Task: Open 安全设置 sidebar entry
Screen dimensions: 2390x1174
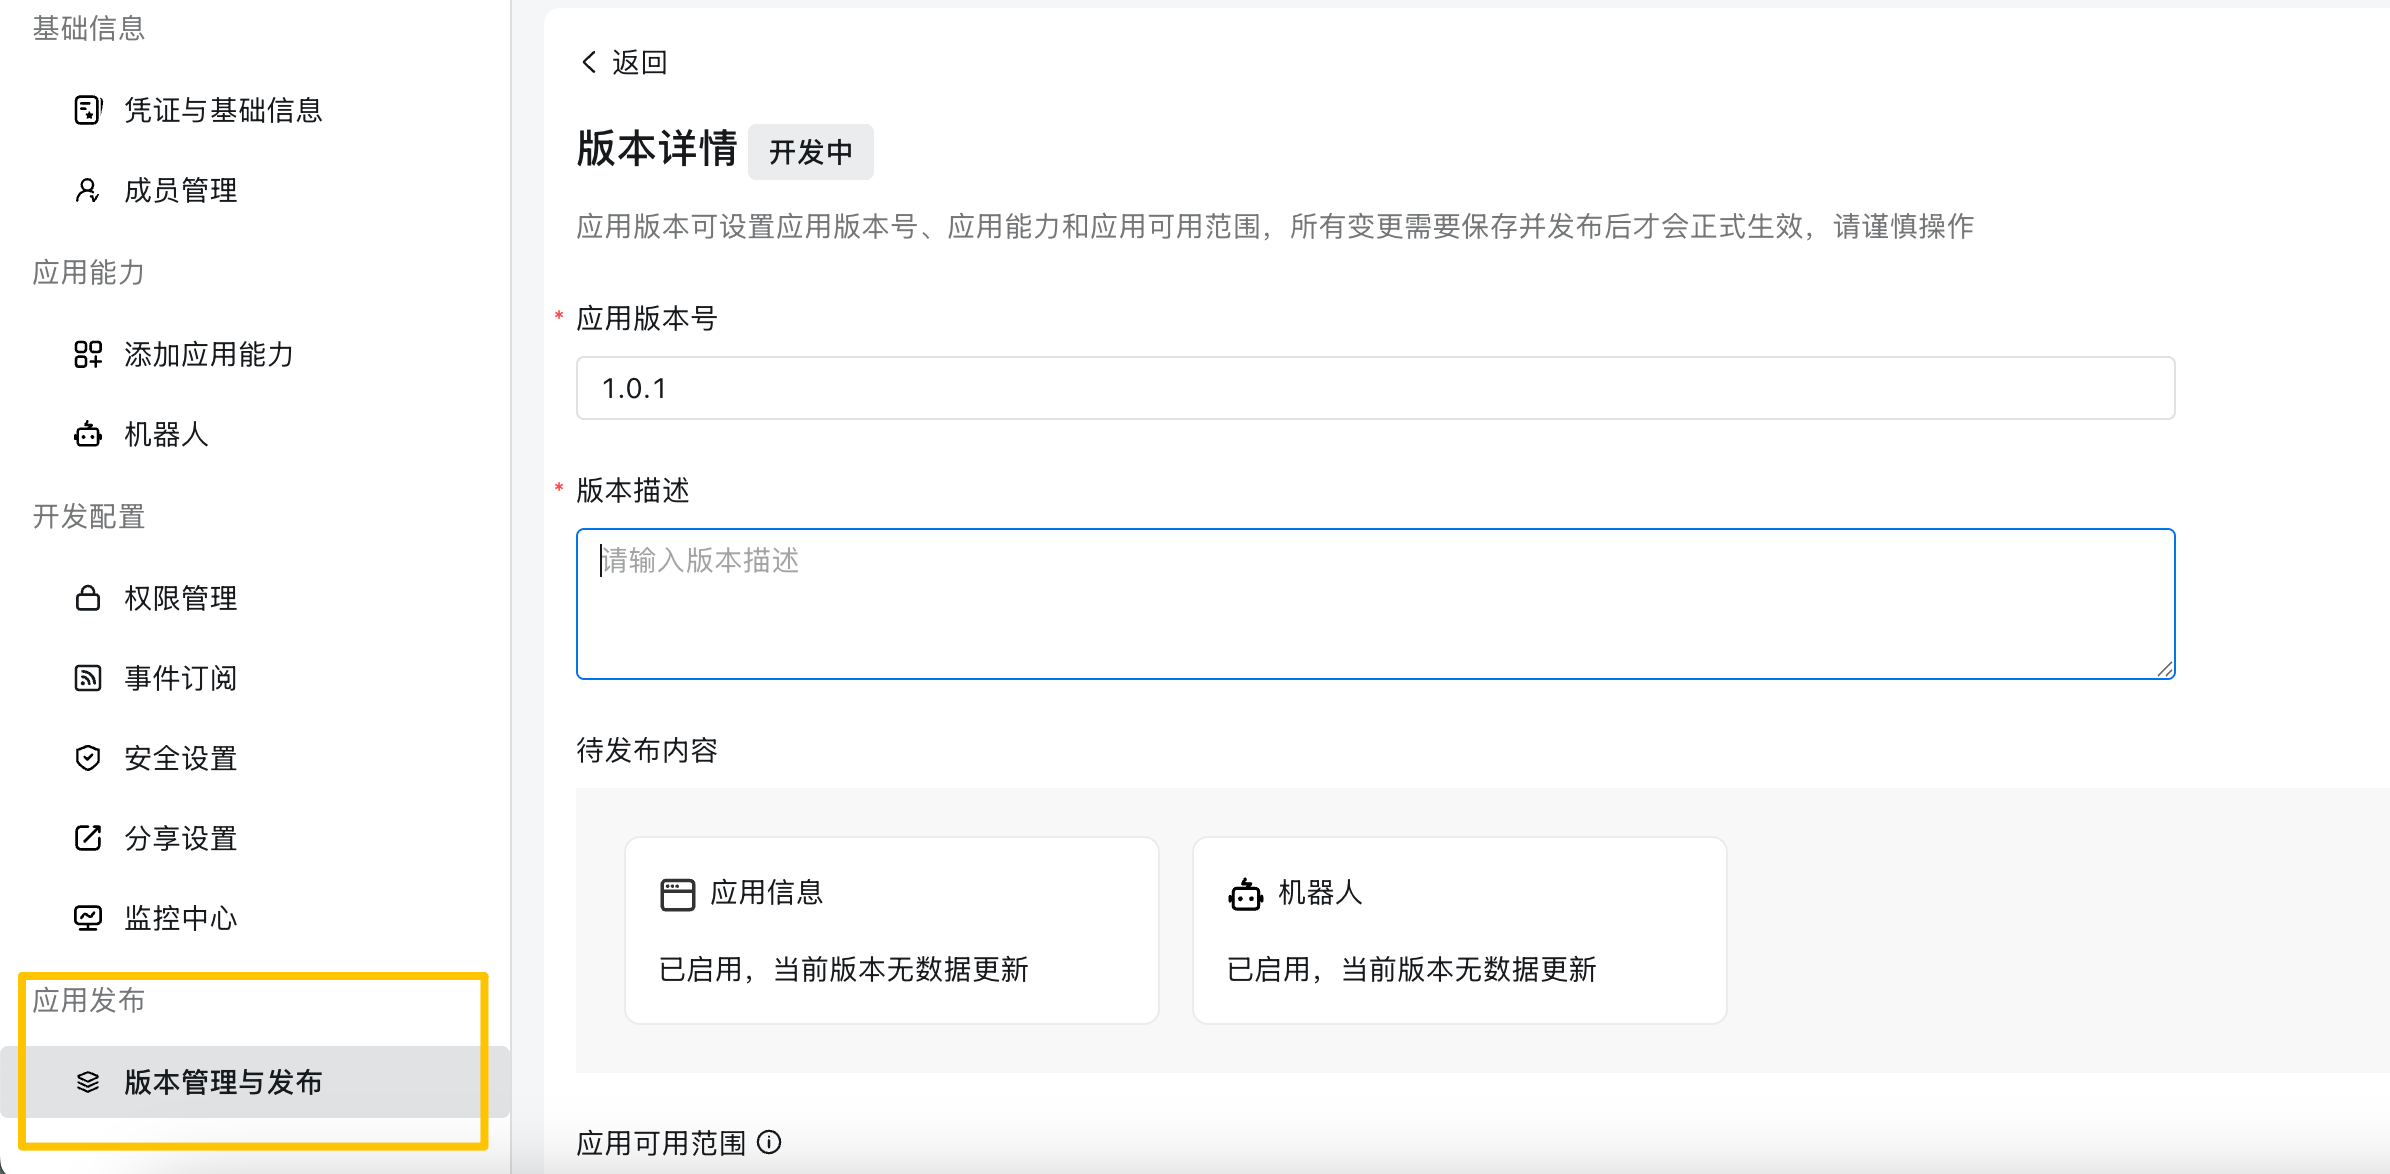Action: pyautogui.click(x=180, y=758)
